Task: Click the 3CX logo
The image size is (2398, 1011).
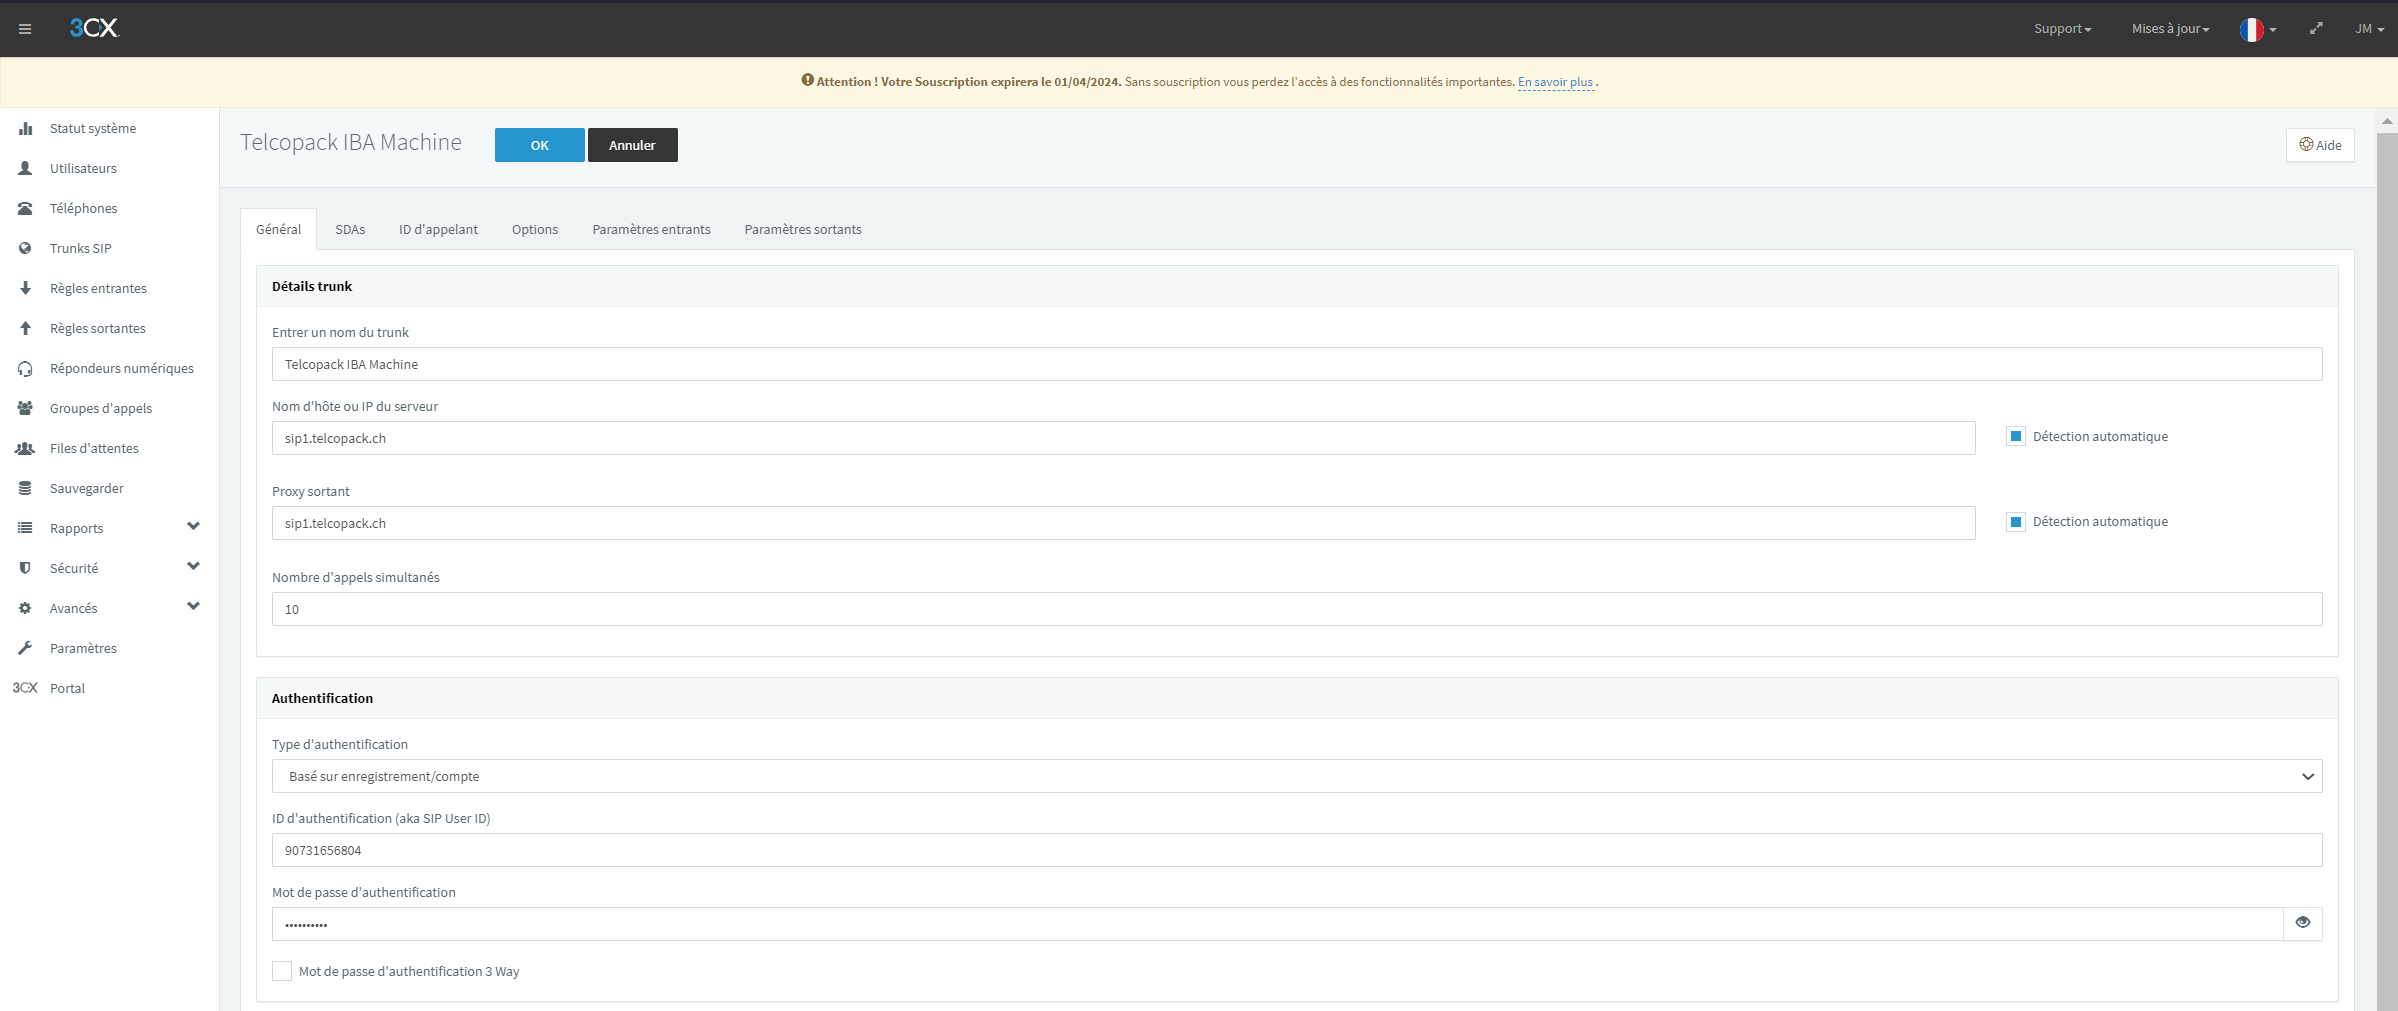Action: (94, 28)
